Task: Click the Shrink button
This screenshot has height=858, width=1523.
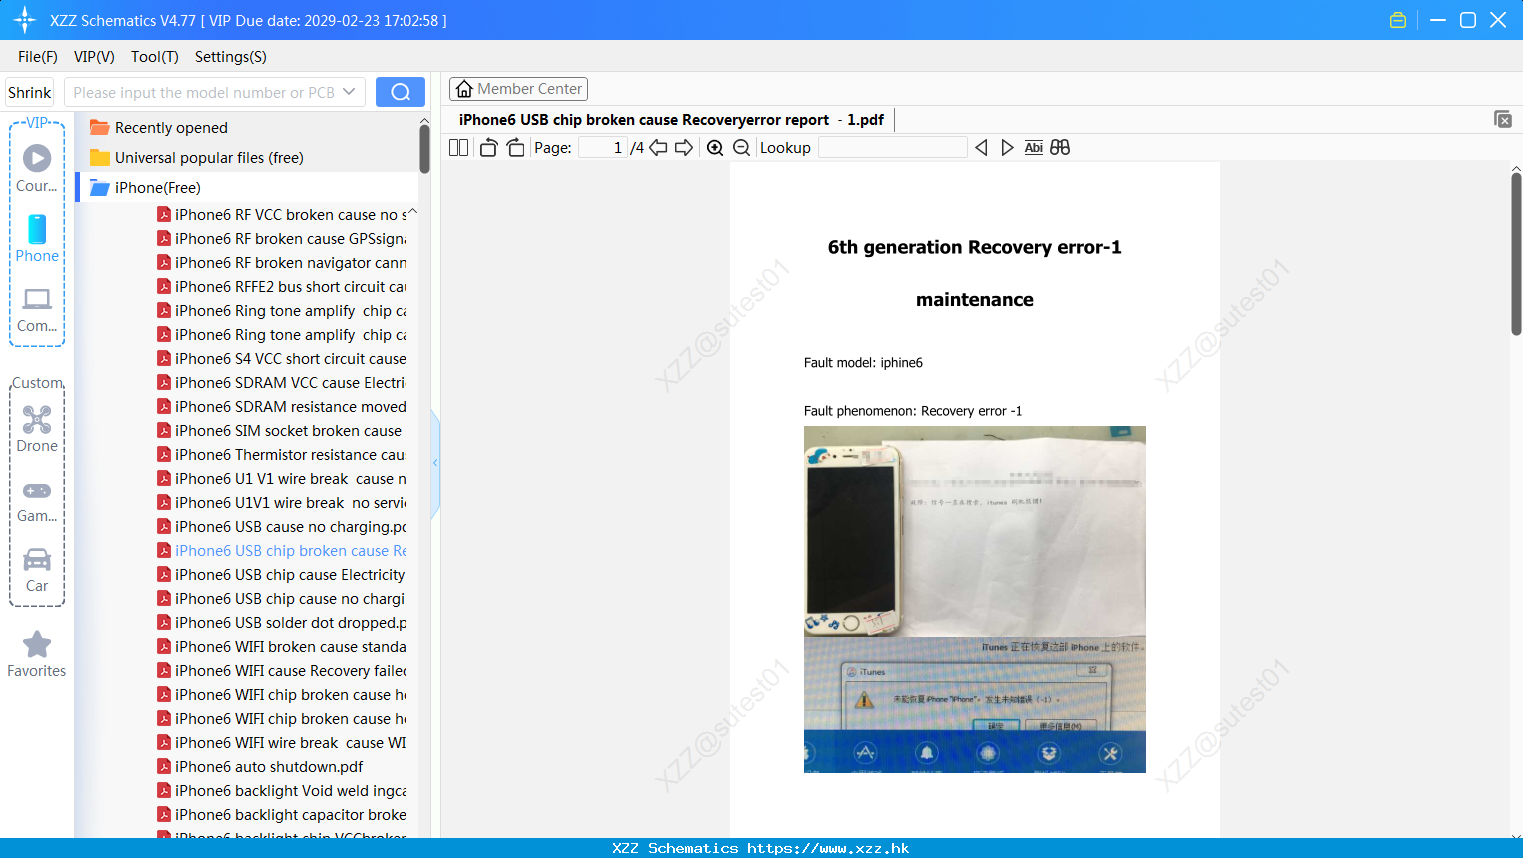Action: (x=30, y=92)
